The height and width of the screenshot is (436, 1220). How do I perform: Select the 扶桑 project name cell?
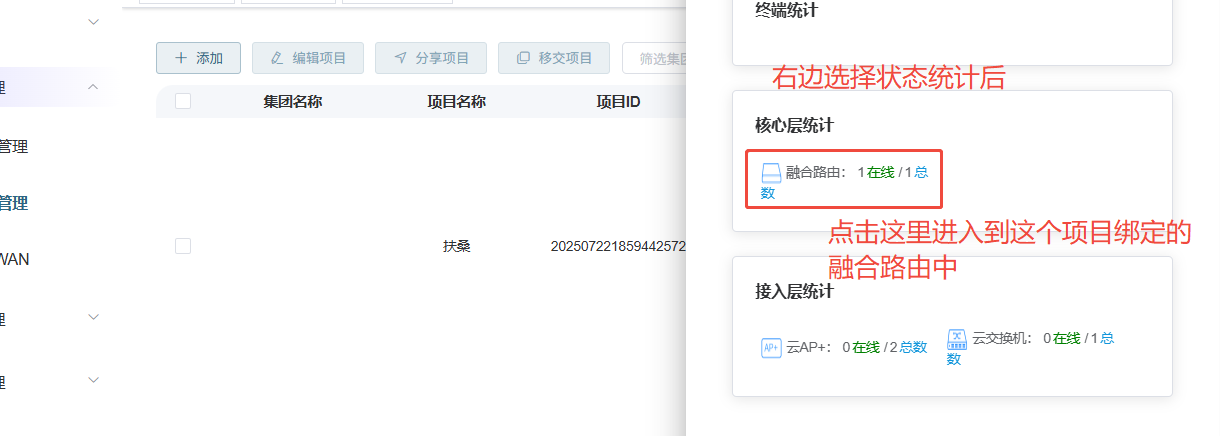pyautogui.click(x=457, y=246)
